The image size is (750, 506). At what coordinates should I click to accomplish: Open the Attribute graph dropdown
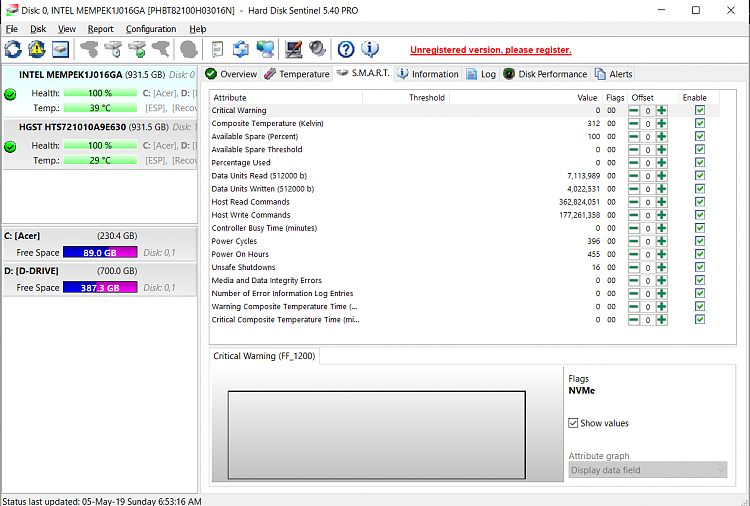point(648,470)
